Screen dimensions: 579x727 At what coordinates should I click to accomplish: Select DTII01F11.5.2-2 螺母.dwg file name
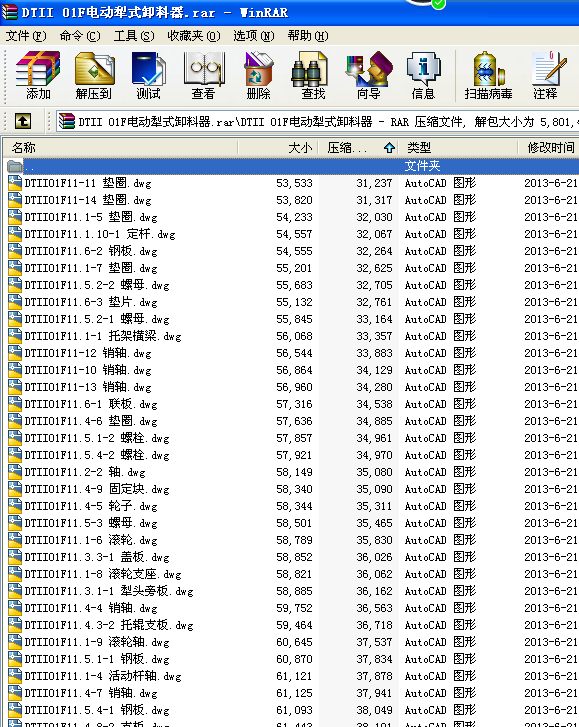[x=97, y=285]
